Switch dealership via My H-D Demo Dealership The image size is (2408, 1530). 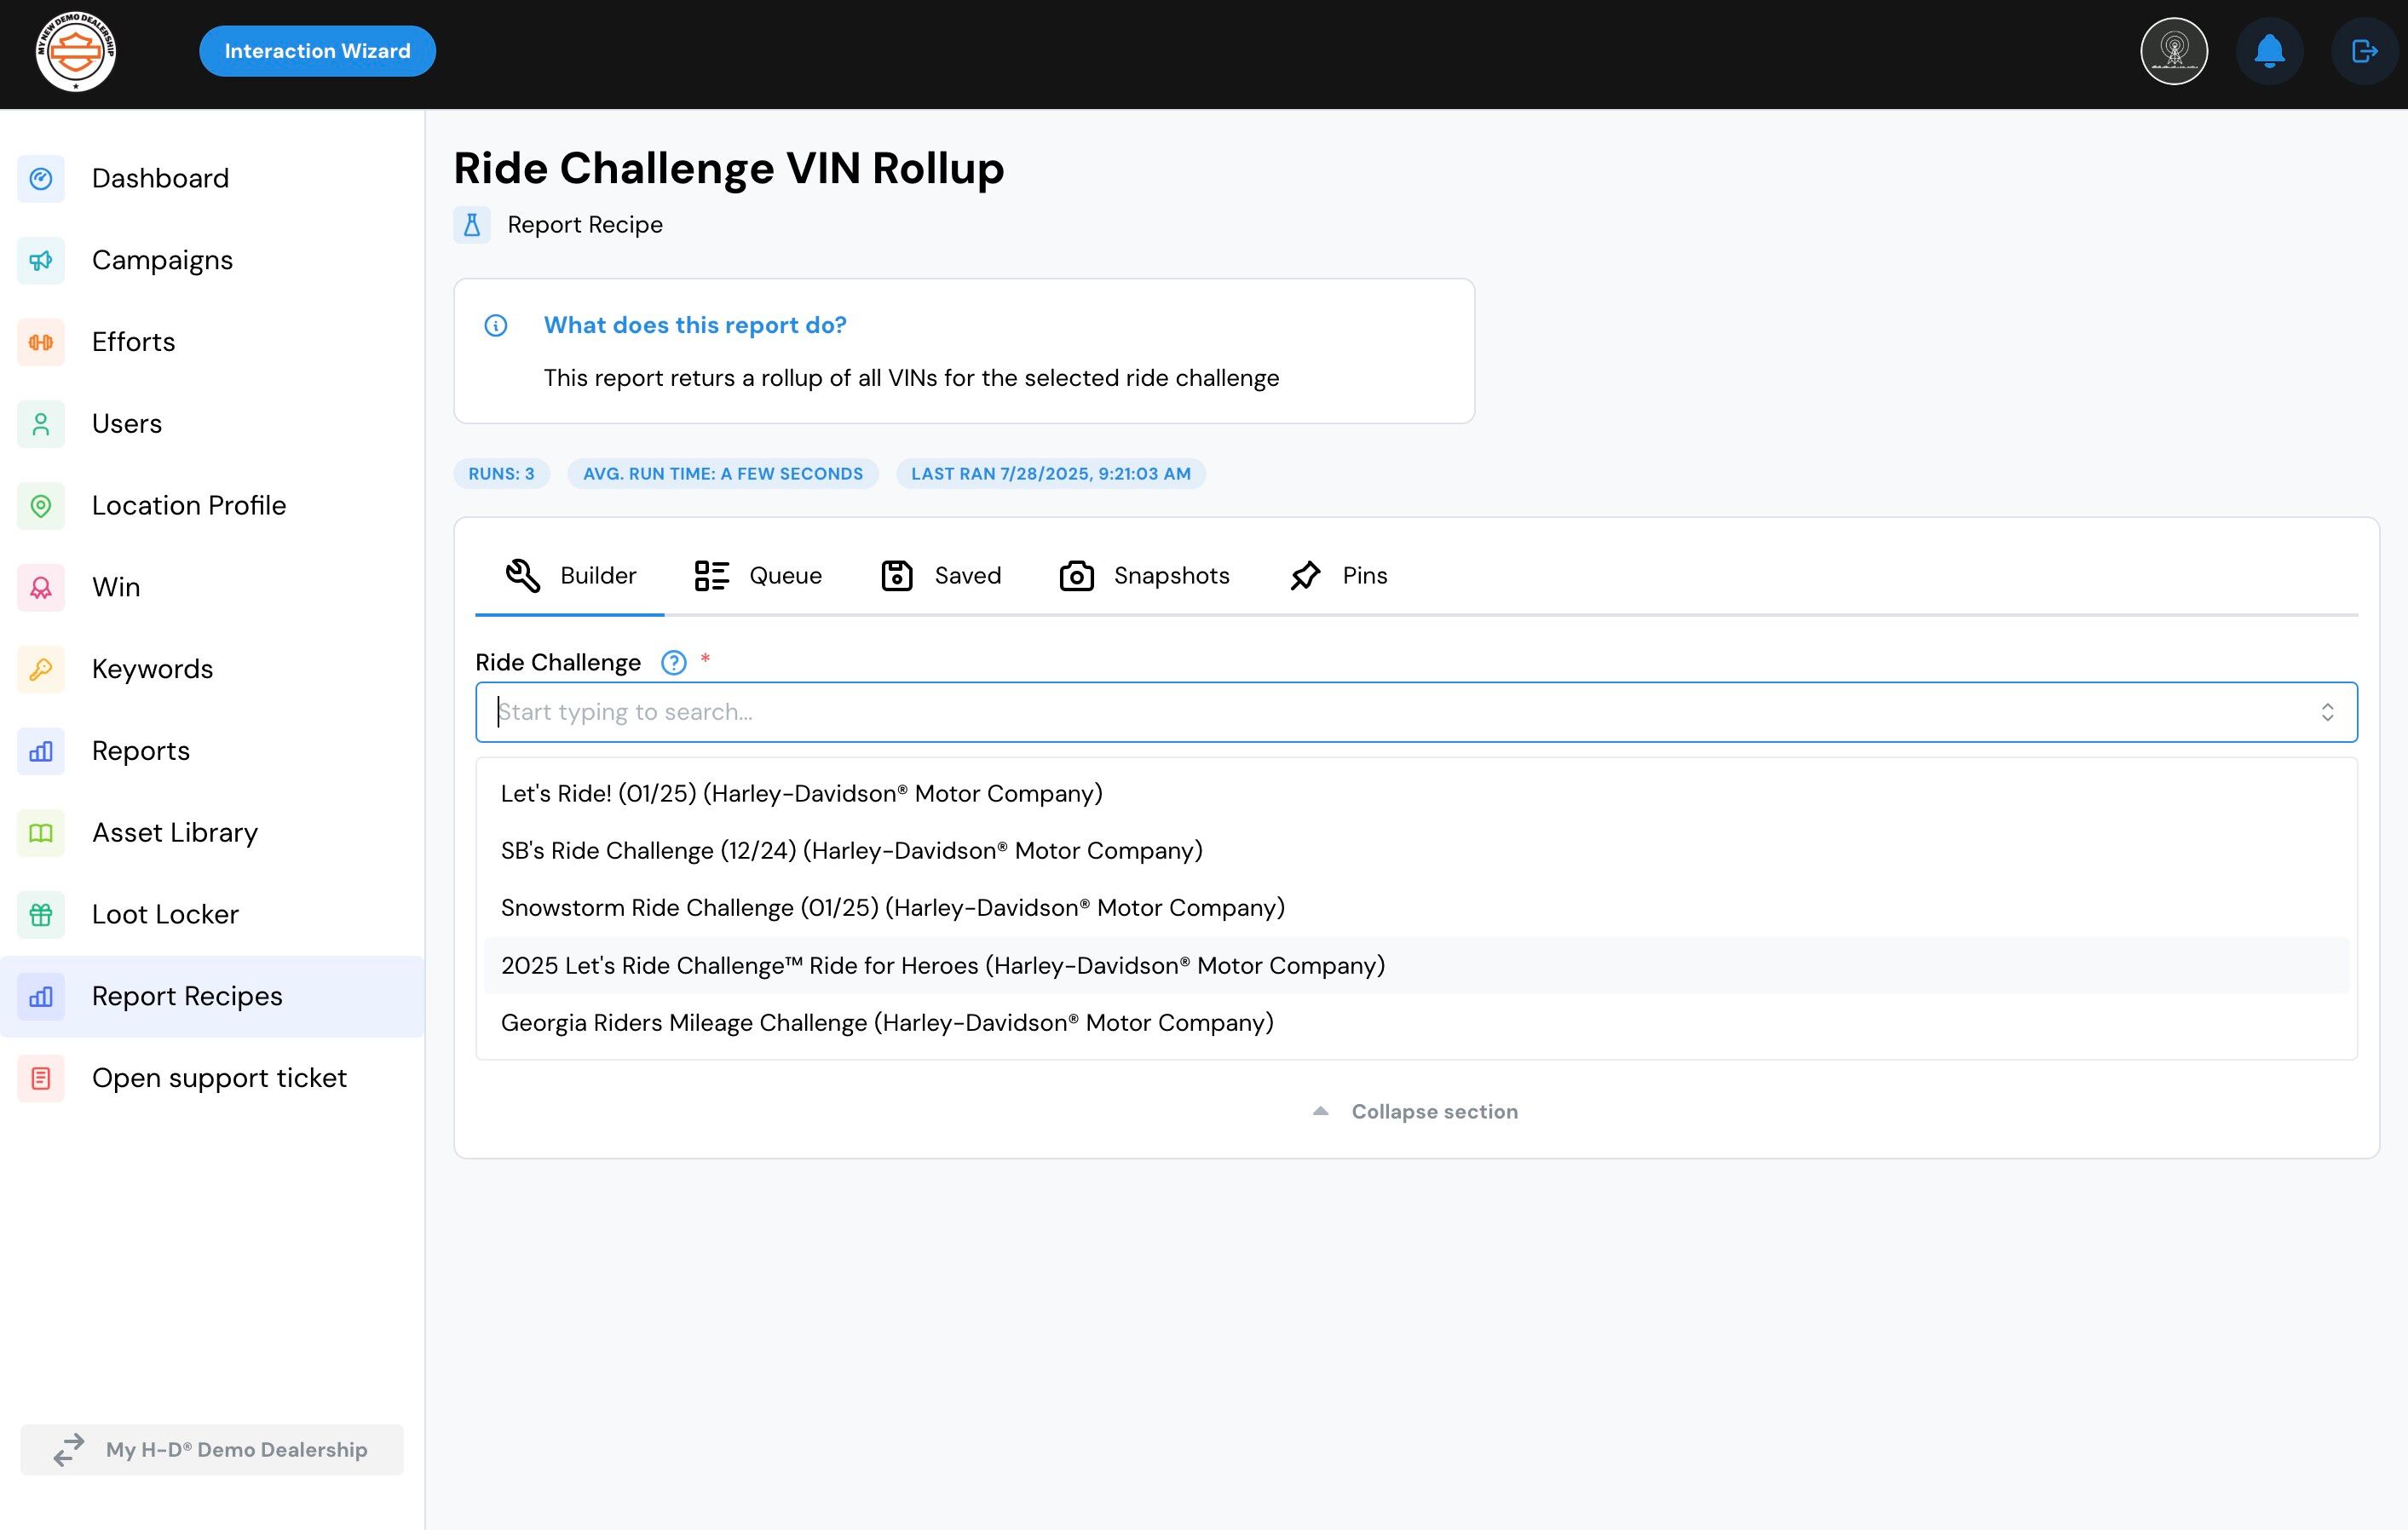[212, 1450]
